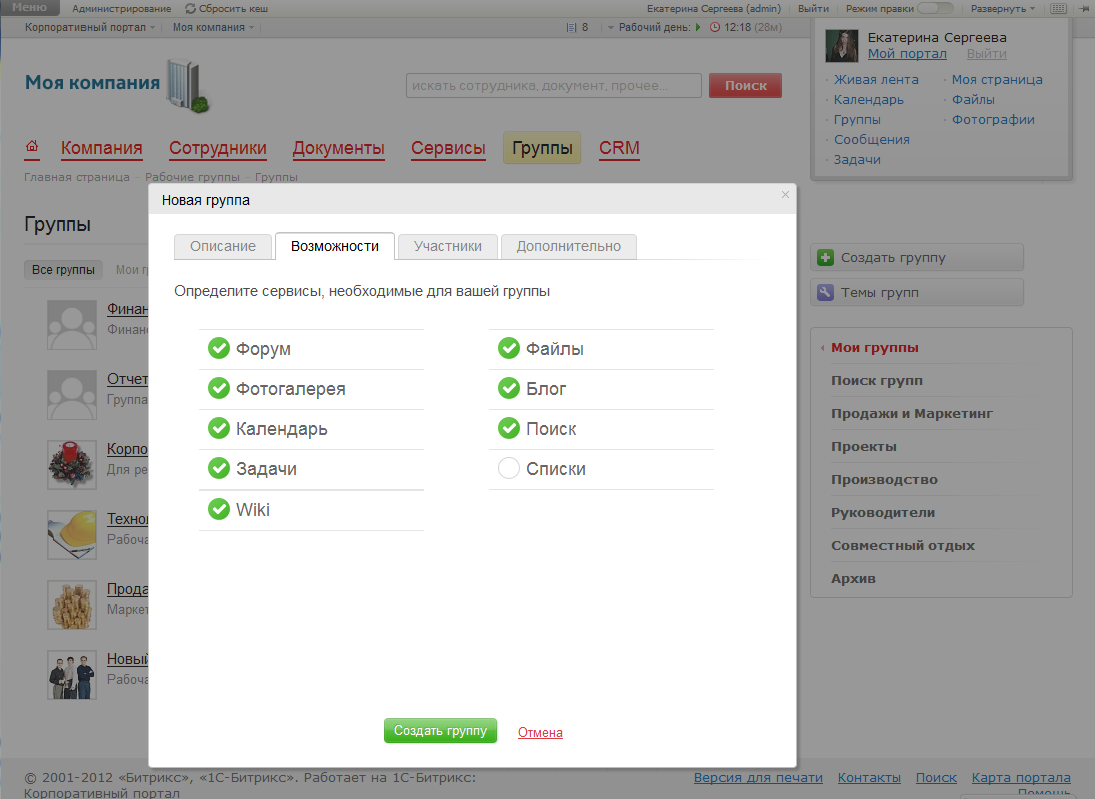Expand the Развернуть dropdown

(x=1003, y=8)
